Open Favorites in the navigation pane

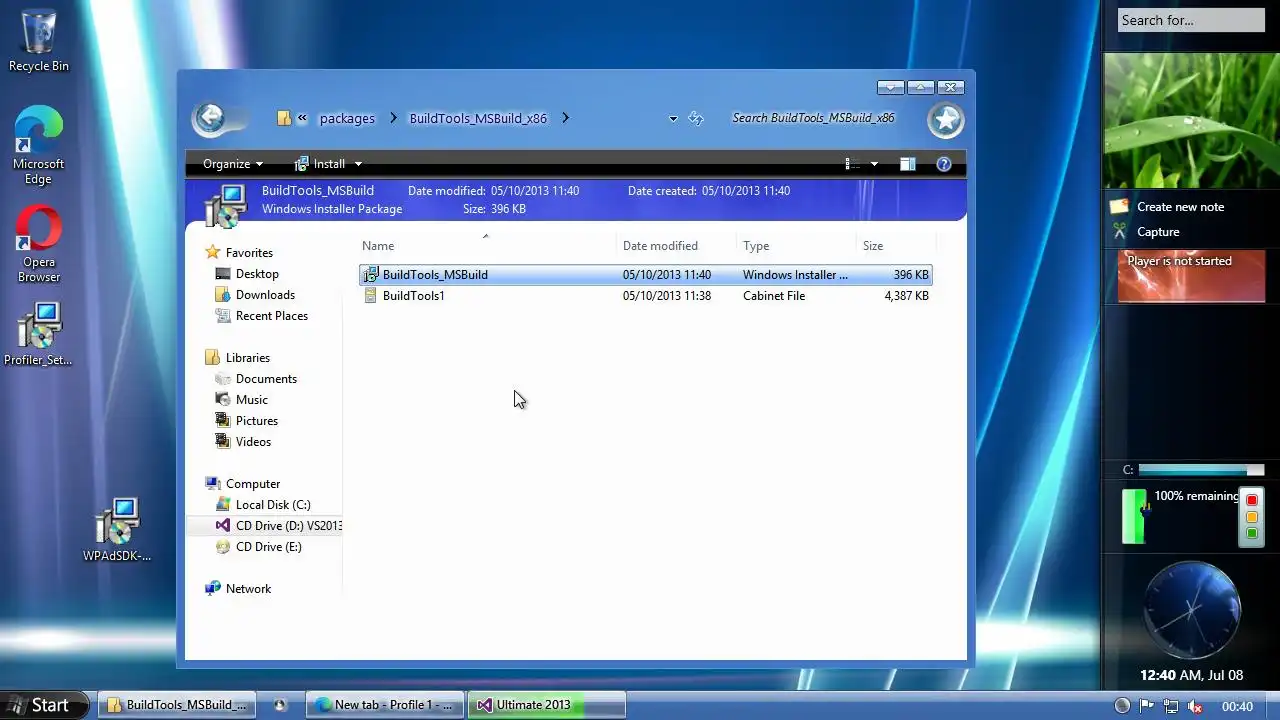[249, 253]
